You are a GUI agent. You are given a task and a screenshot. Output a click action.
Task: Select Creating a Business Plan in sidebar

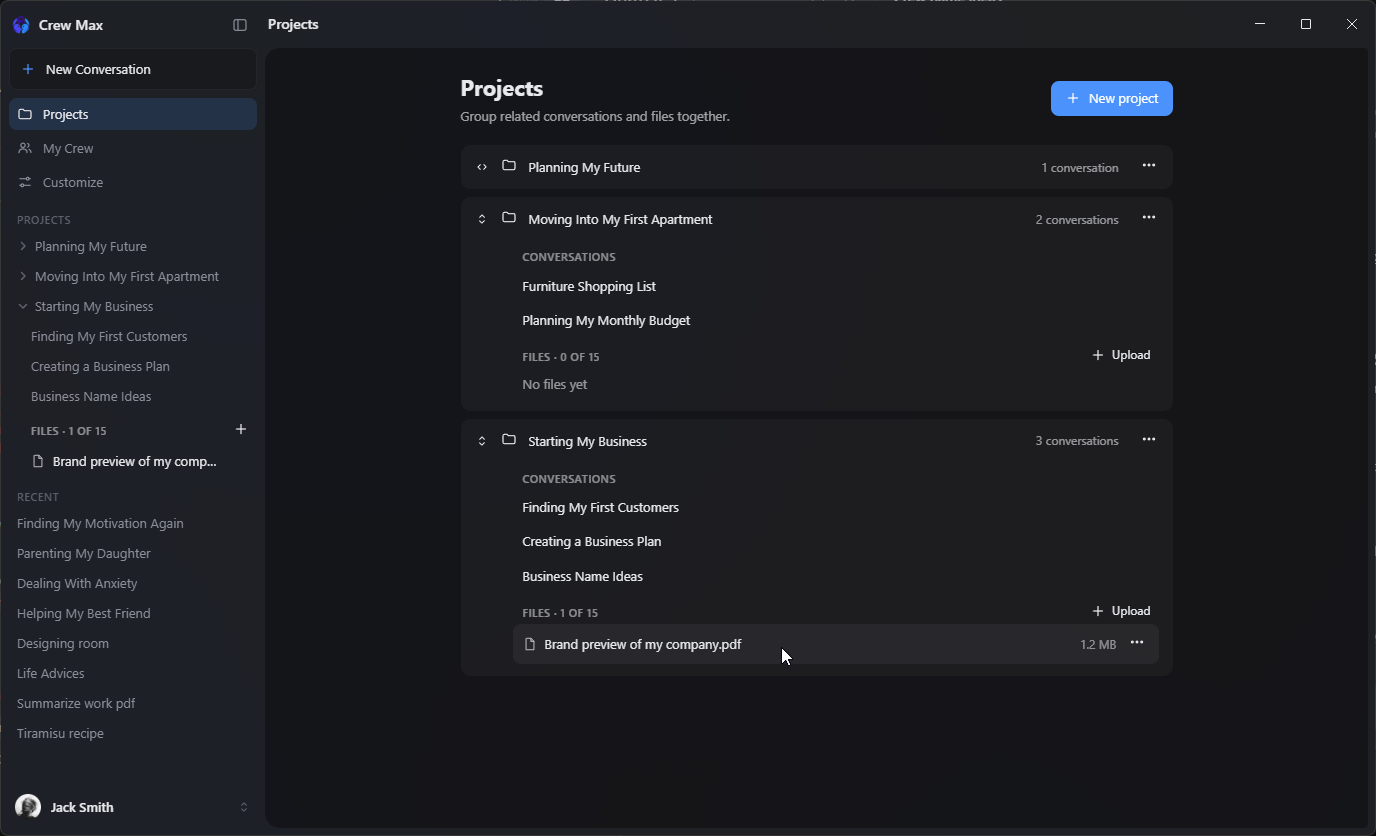pyautogui.click(x=100, y=366)
